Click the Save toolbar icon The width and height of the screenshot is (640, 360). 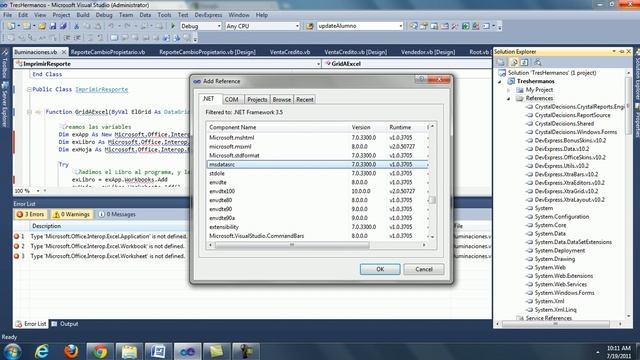[53, 26]
